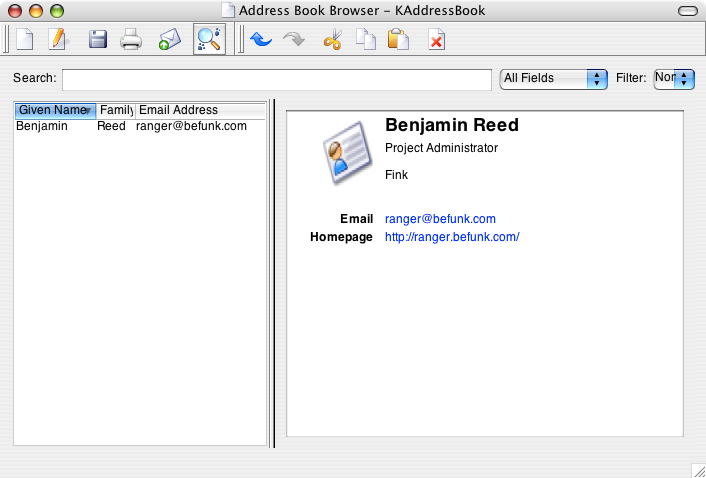Screen dimensions: 706x478
Task: Sort by Given Name column header
Action: (55, 110)
